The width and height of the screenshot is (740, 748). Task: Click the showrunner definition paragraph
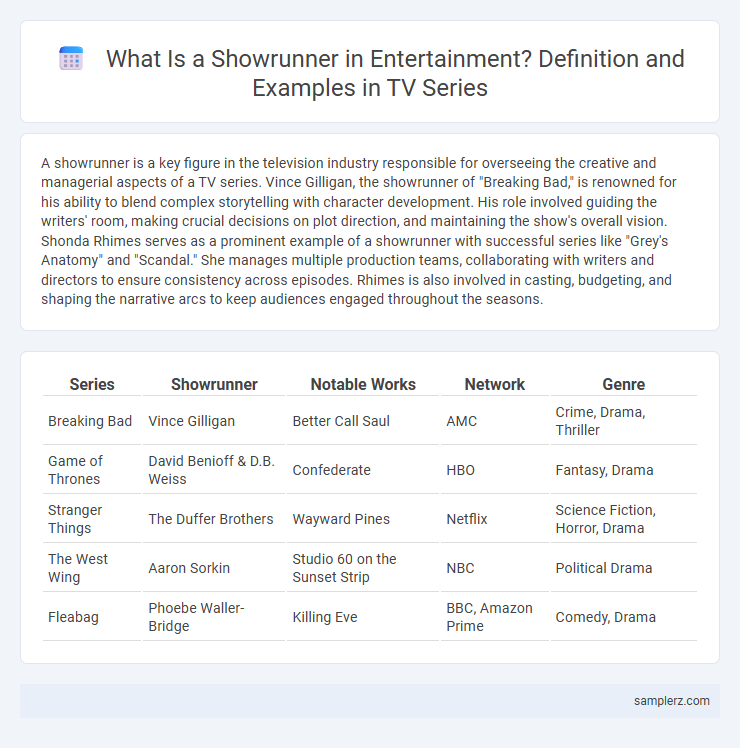click(x=359, y=231)
